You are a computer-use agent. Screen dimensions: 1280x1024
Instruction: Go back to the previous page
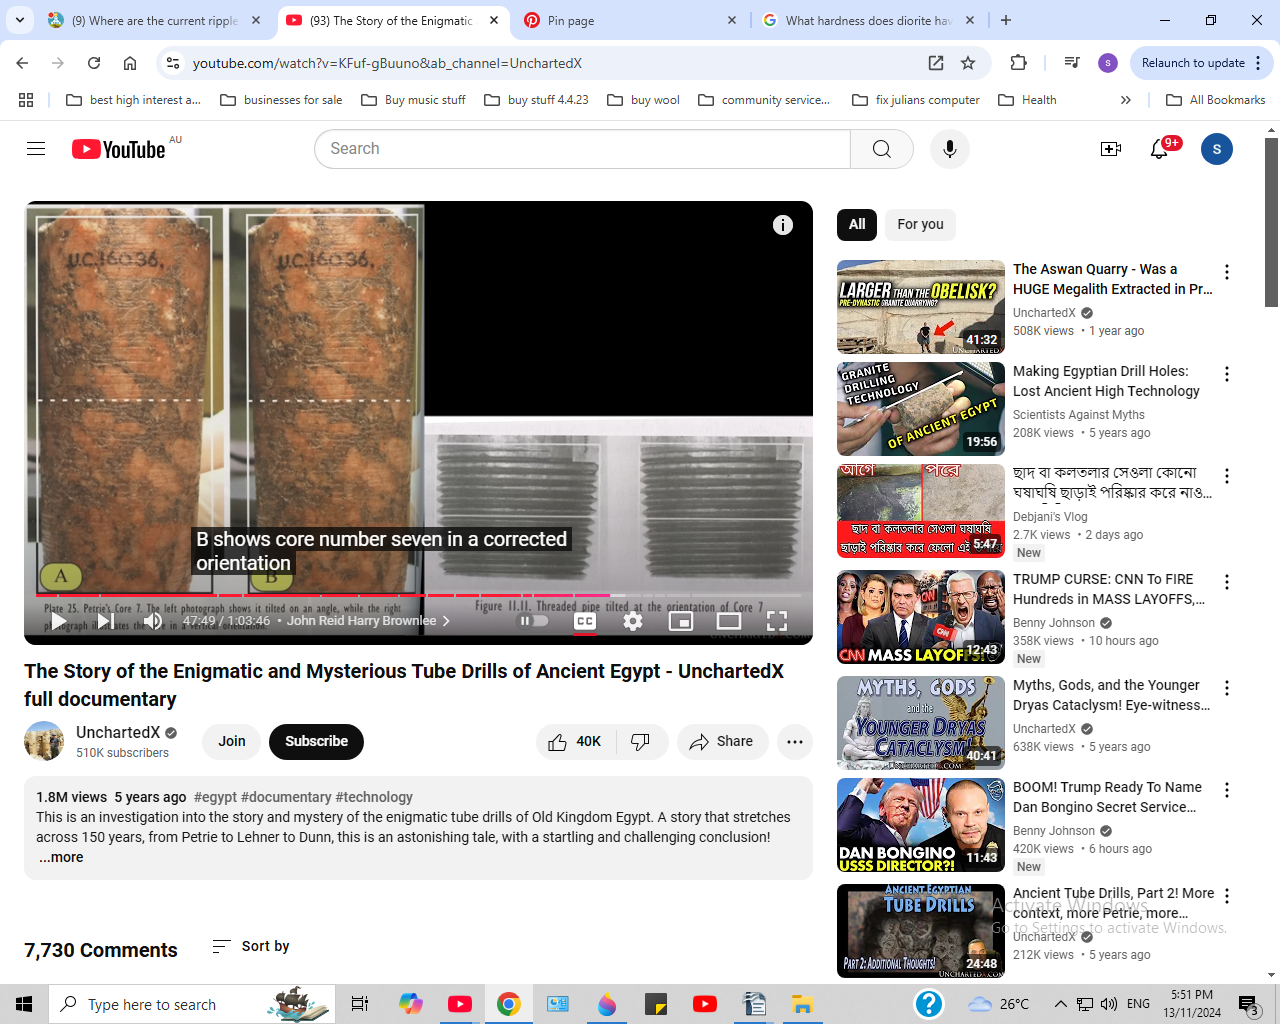coord(22,63)
